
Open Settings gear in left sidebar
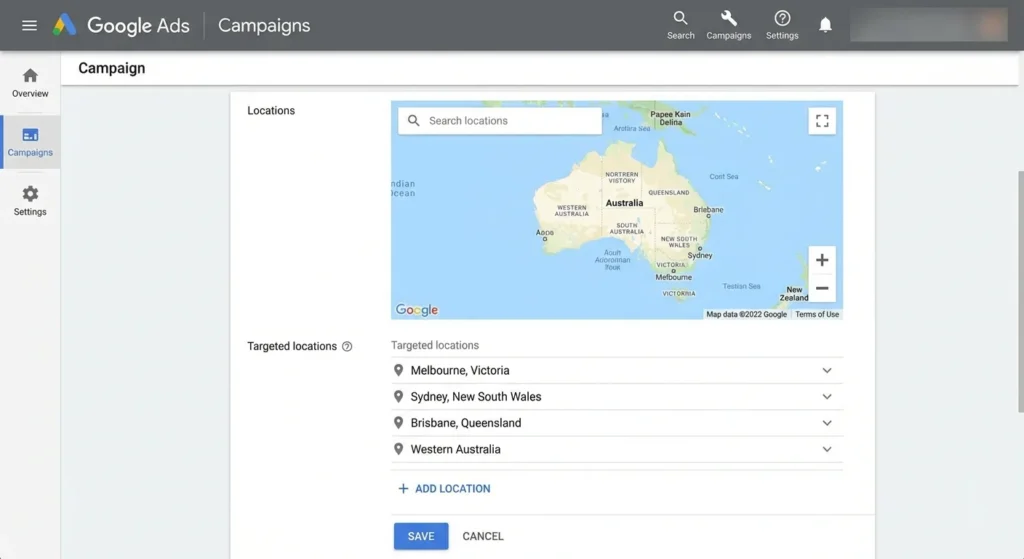30,200
